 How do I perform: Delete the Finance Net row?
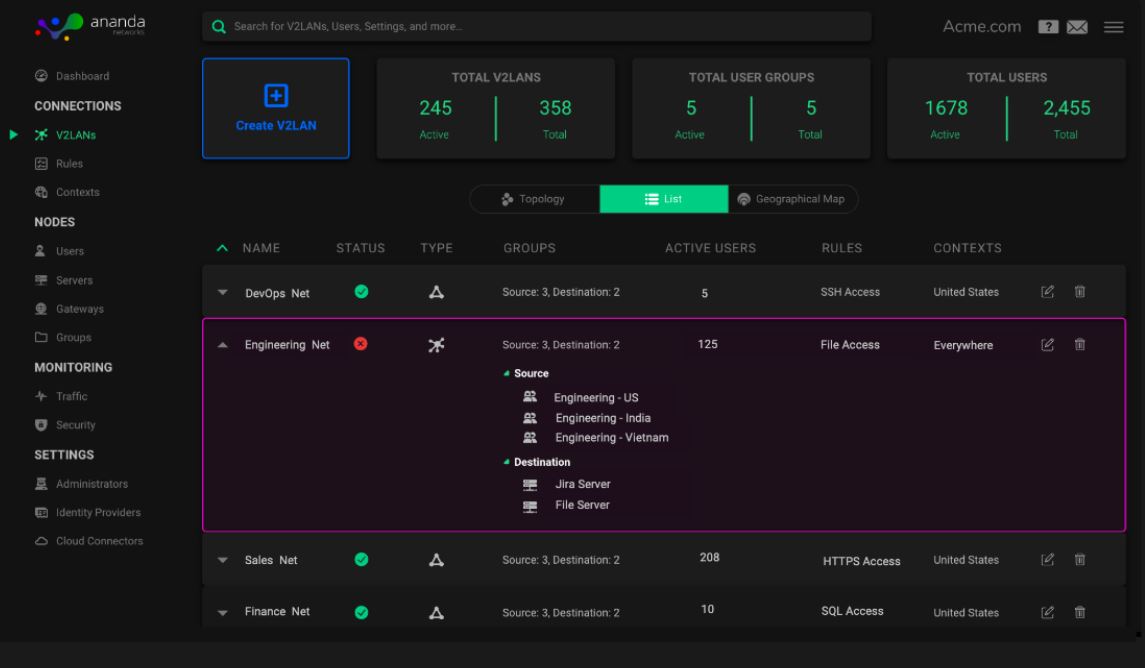pyautogui.click(x=1079, y=613)
